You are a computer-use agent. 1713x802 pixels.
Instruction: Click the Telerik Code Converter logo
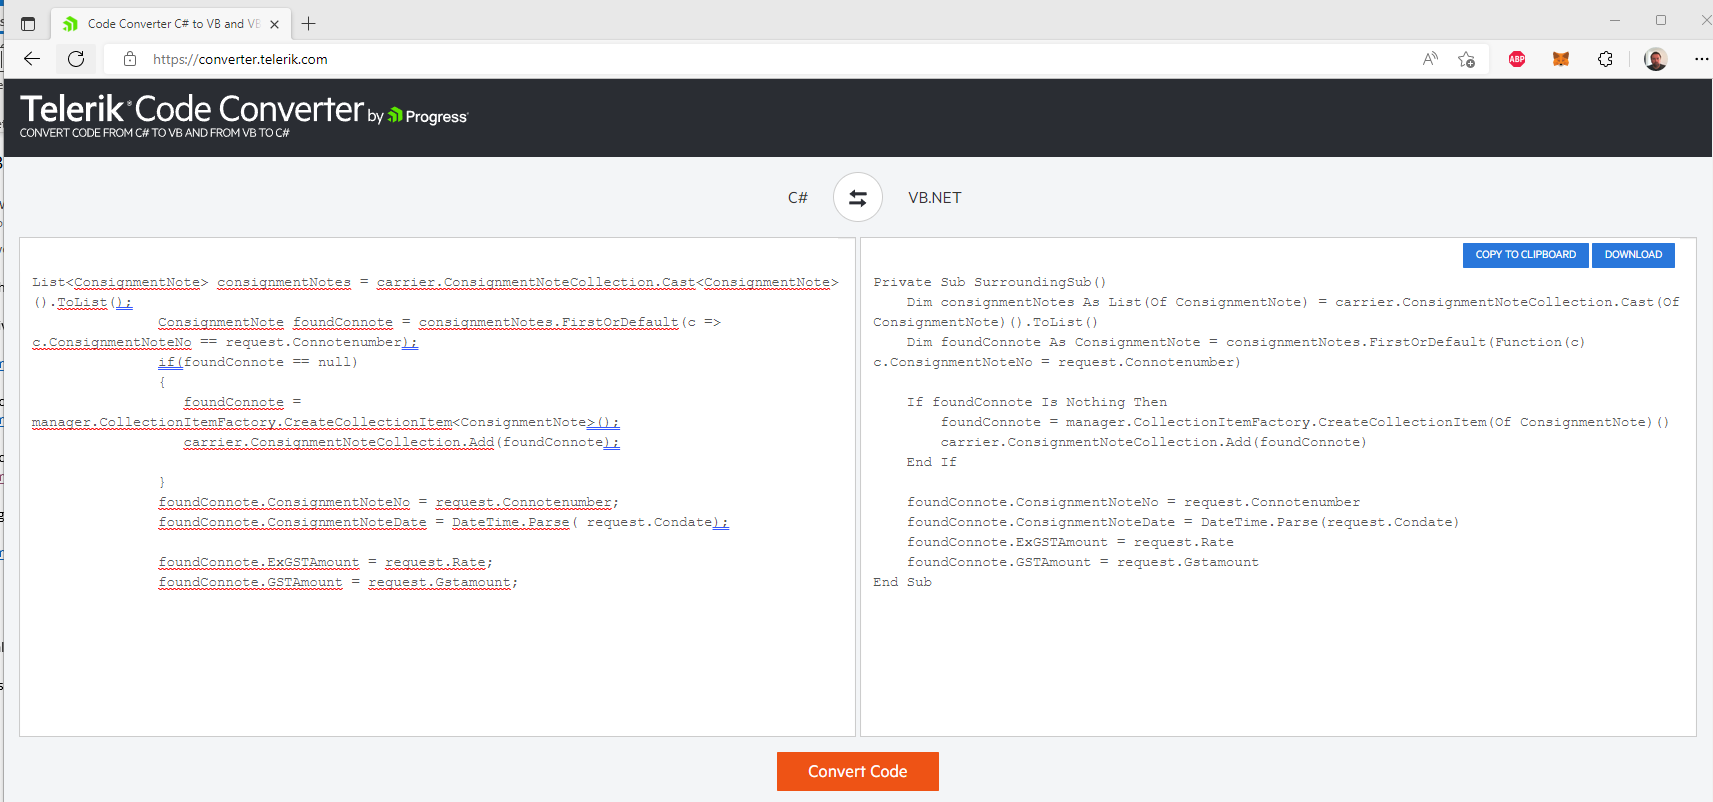click(x=192, y=110)
